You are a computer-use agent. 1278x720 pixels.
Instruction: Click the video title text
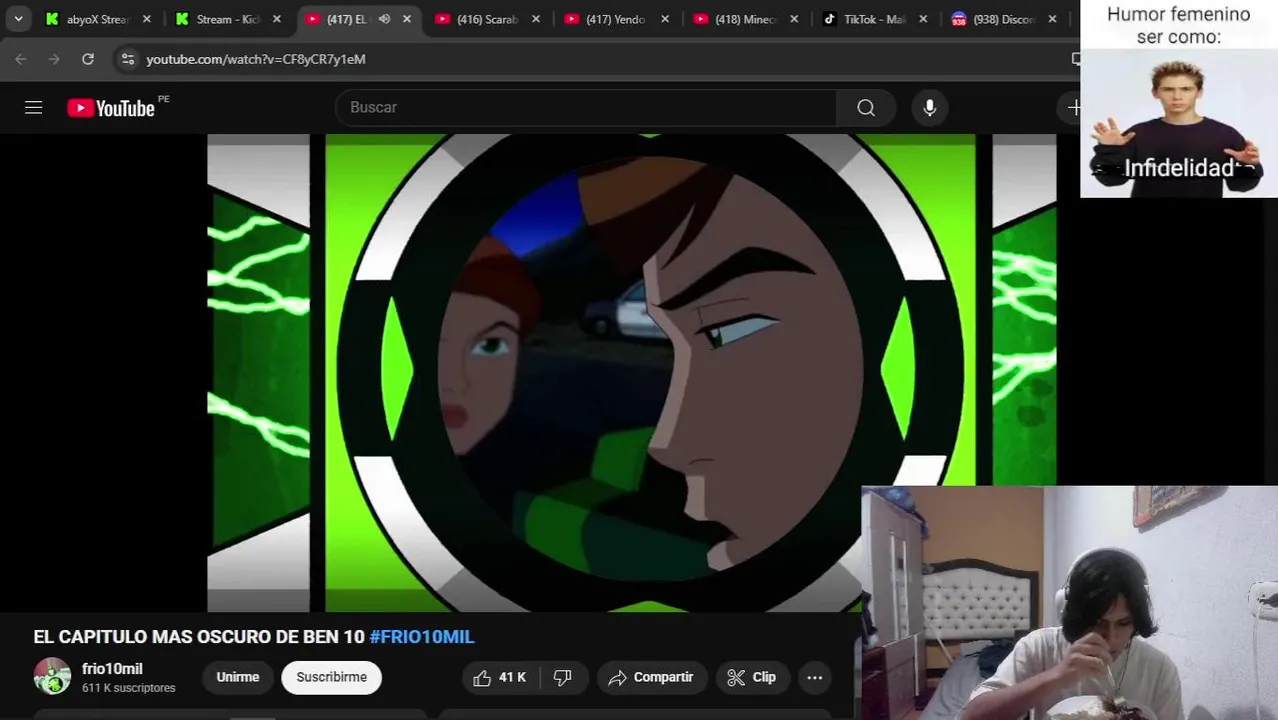pyautogui.click(x=254, y=637)
